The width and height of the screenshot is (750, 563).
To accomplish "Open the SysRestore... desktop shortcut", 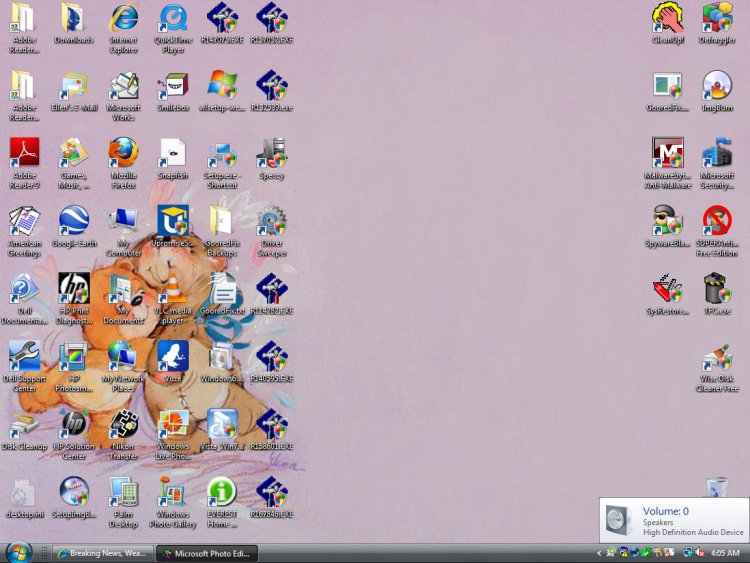I will [668, 295].
